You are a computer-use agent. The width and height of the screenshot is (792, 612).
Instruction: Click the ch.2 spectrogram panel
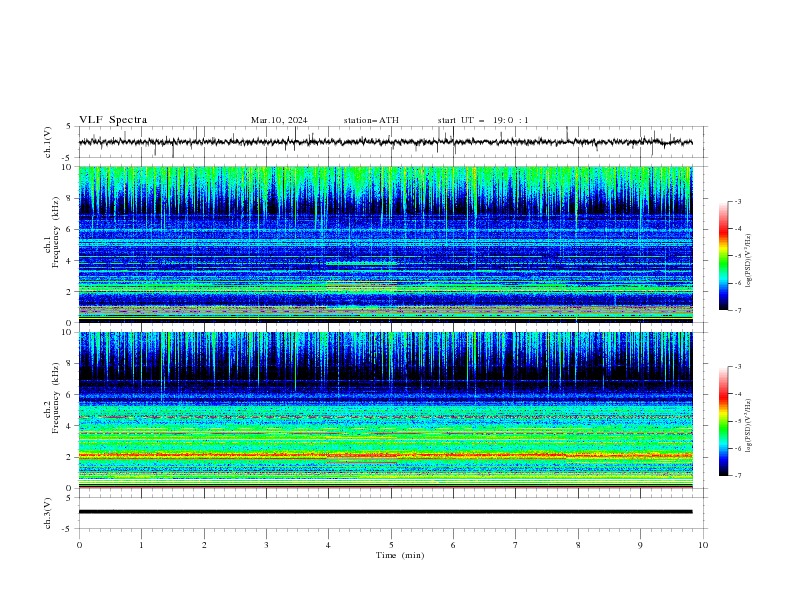click(x=385, y=410)
